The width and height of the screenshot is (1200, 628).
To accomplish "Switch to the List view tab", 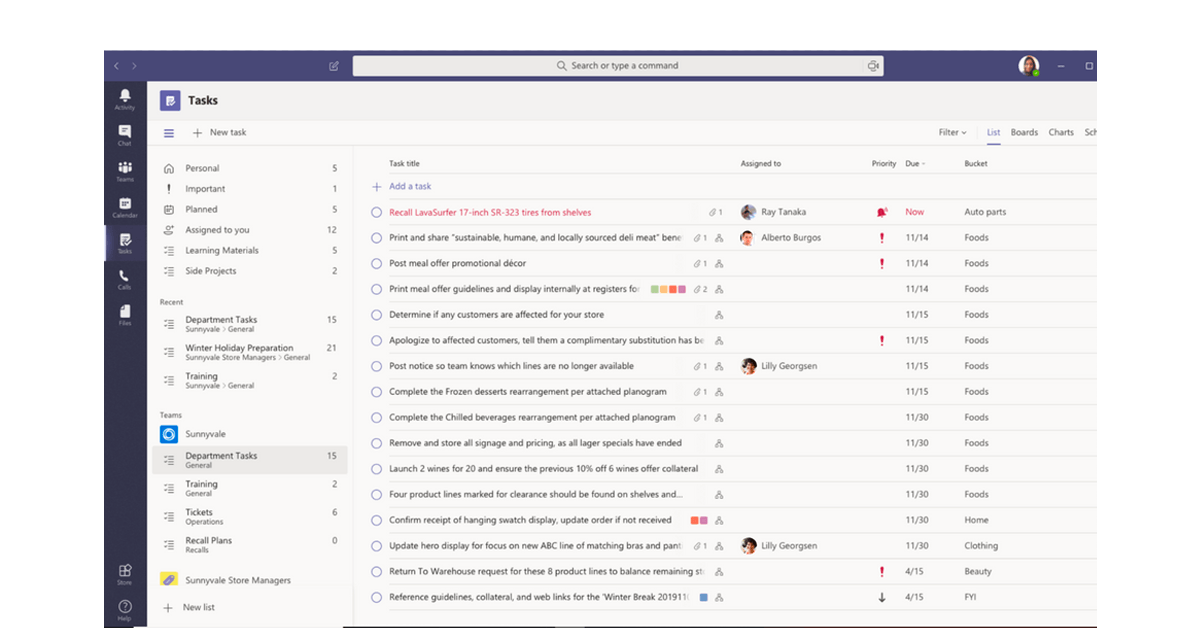I will coord(993,133).
